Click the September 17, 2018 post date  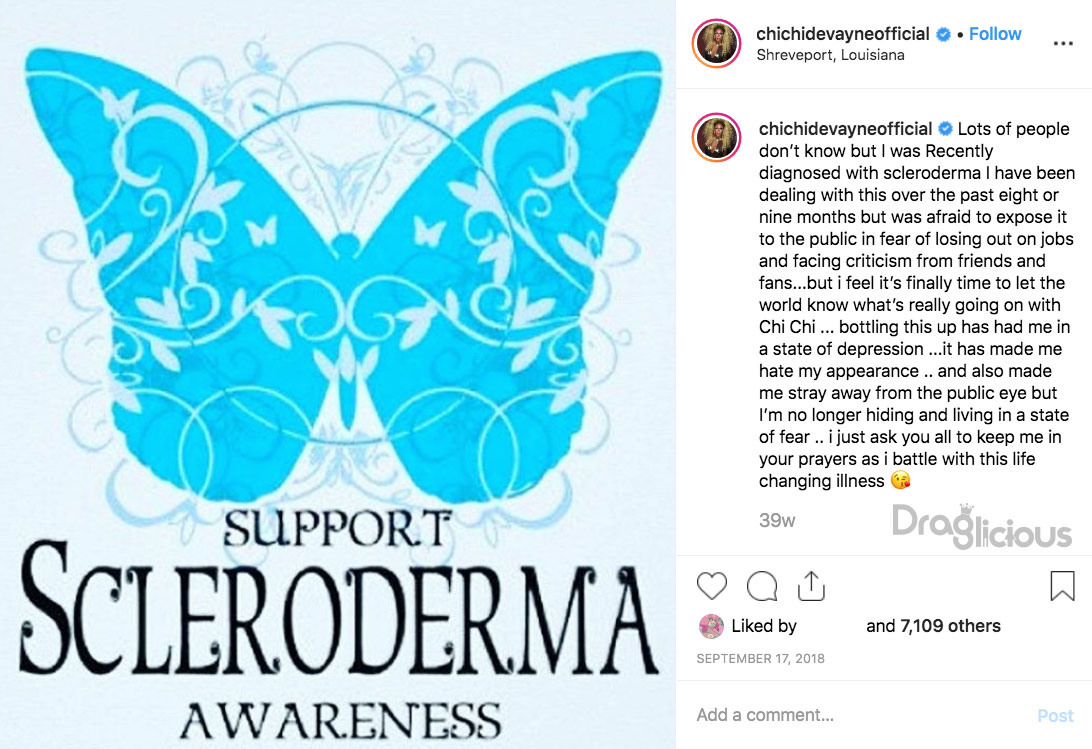760,658
